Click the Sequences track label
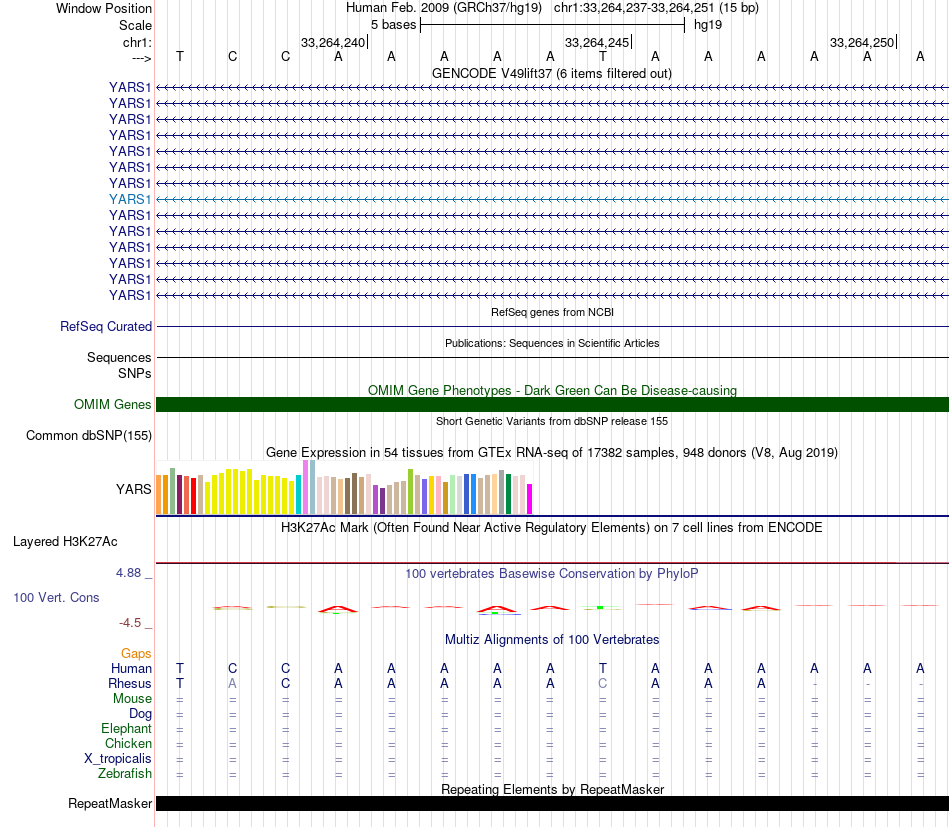 (119, 357)
